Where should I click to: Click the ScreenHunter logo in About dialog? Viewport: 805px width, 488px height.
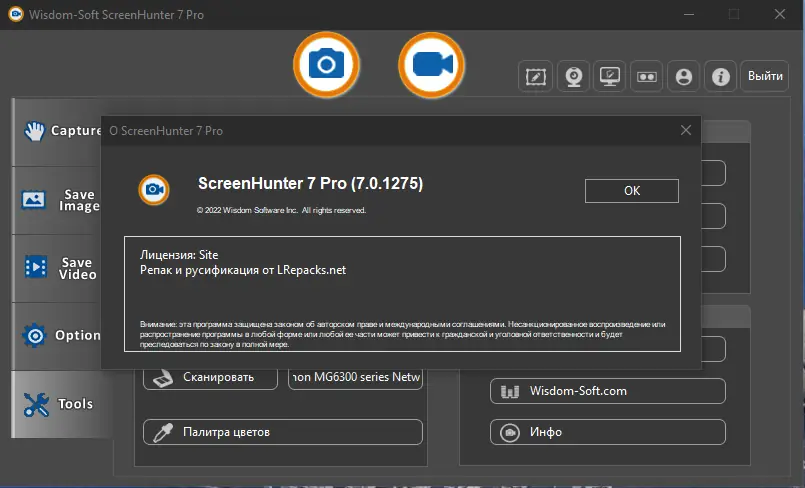(x=154, y=190)
